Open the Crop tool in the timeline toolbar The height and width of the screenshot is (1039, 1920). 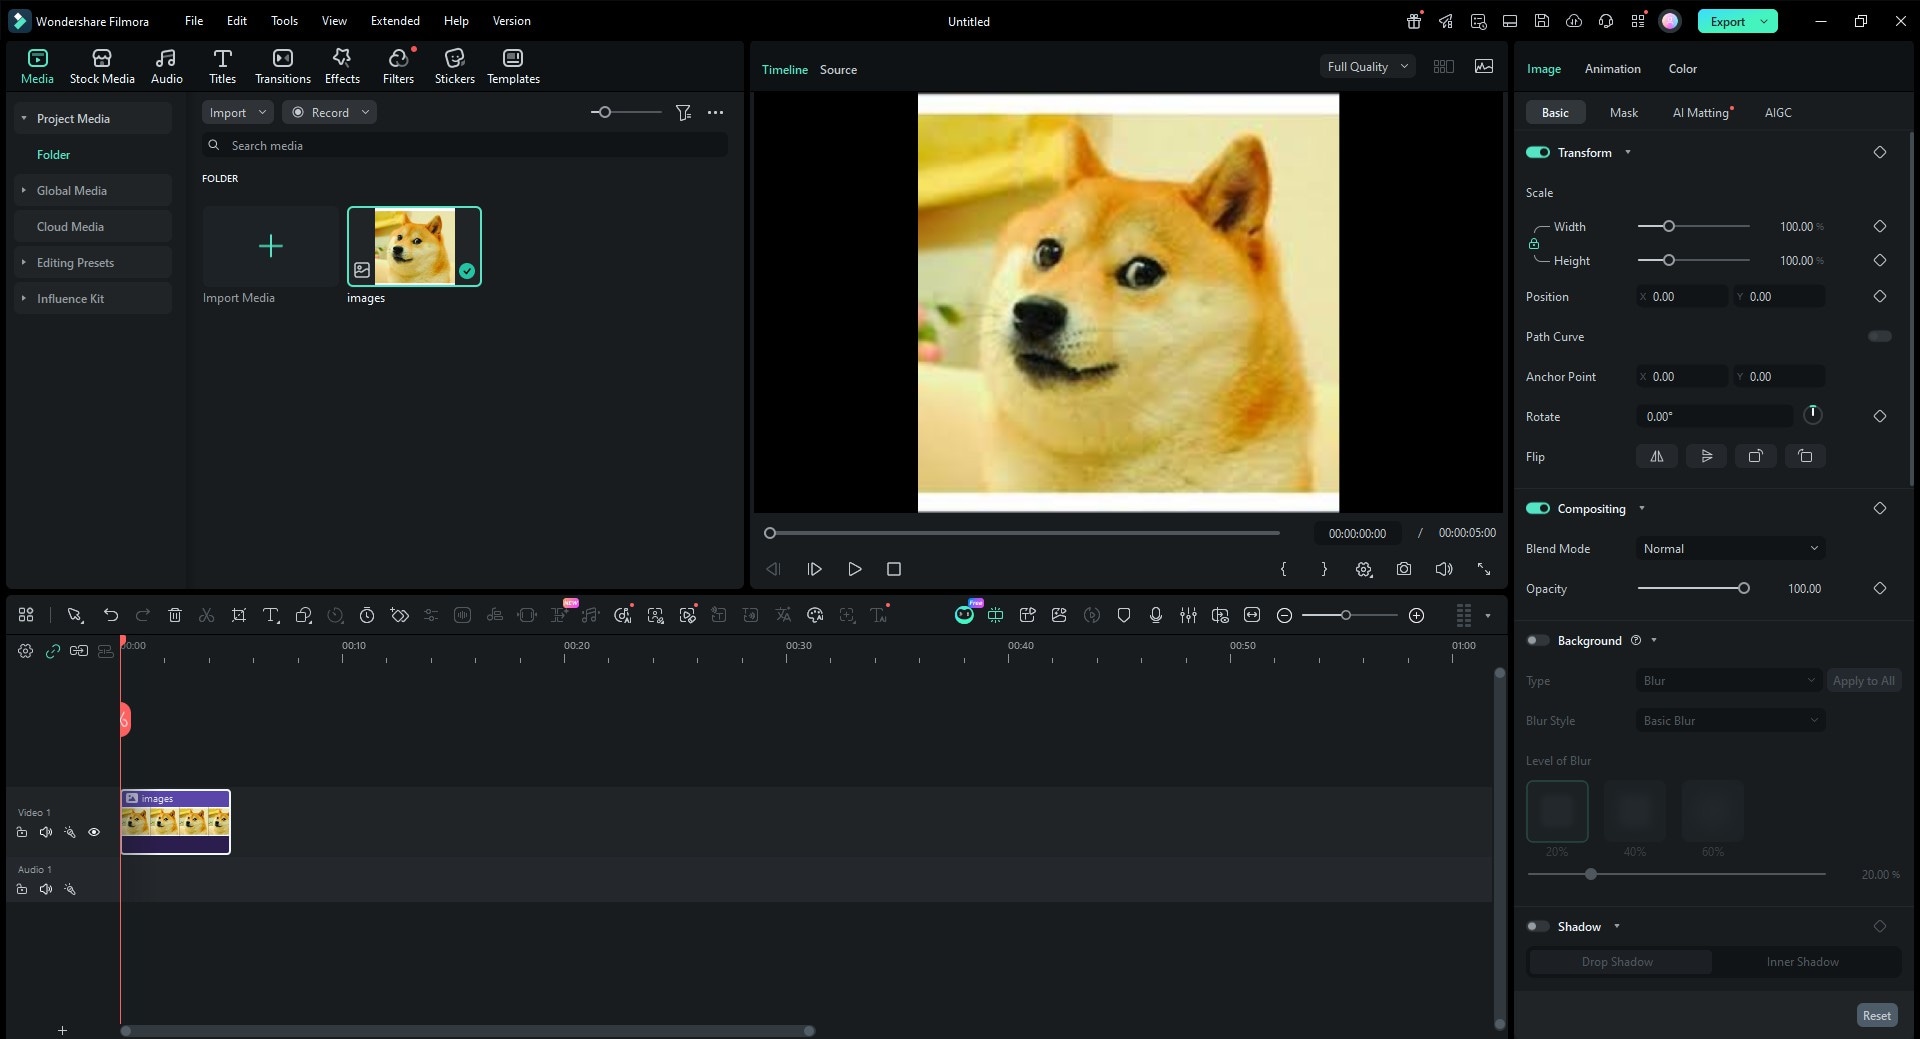pyautogui.click(x=239, y=615)
